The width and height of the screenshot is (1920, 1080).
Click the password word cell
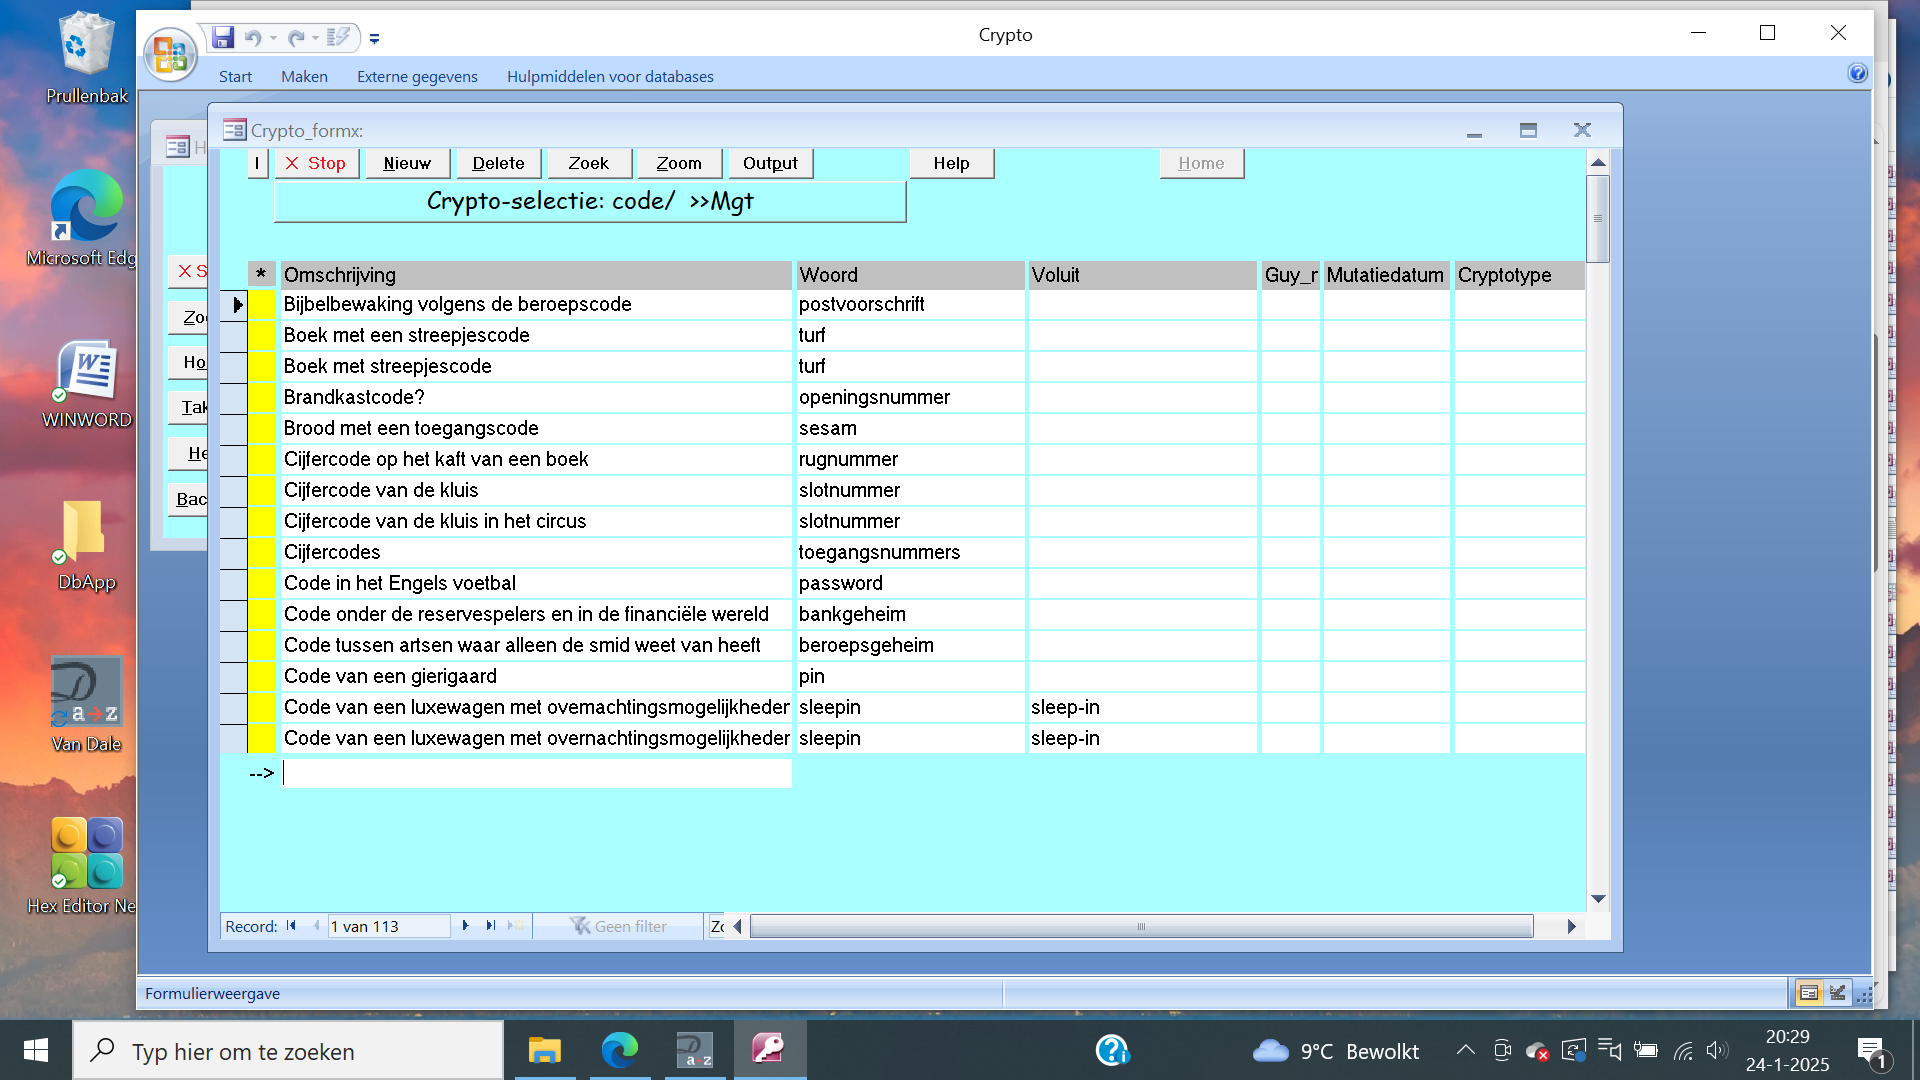pyautogui.click(x=910, y=583)
